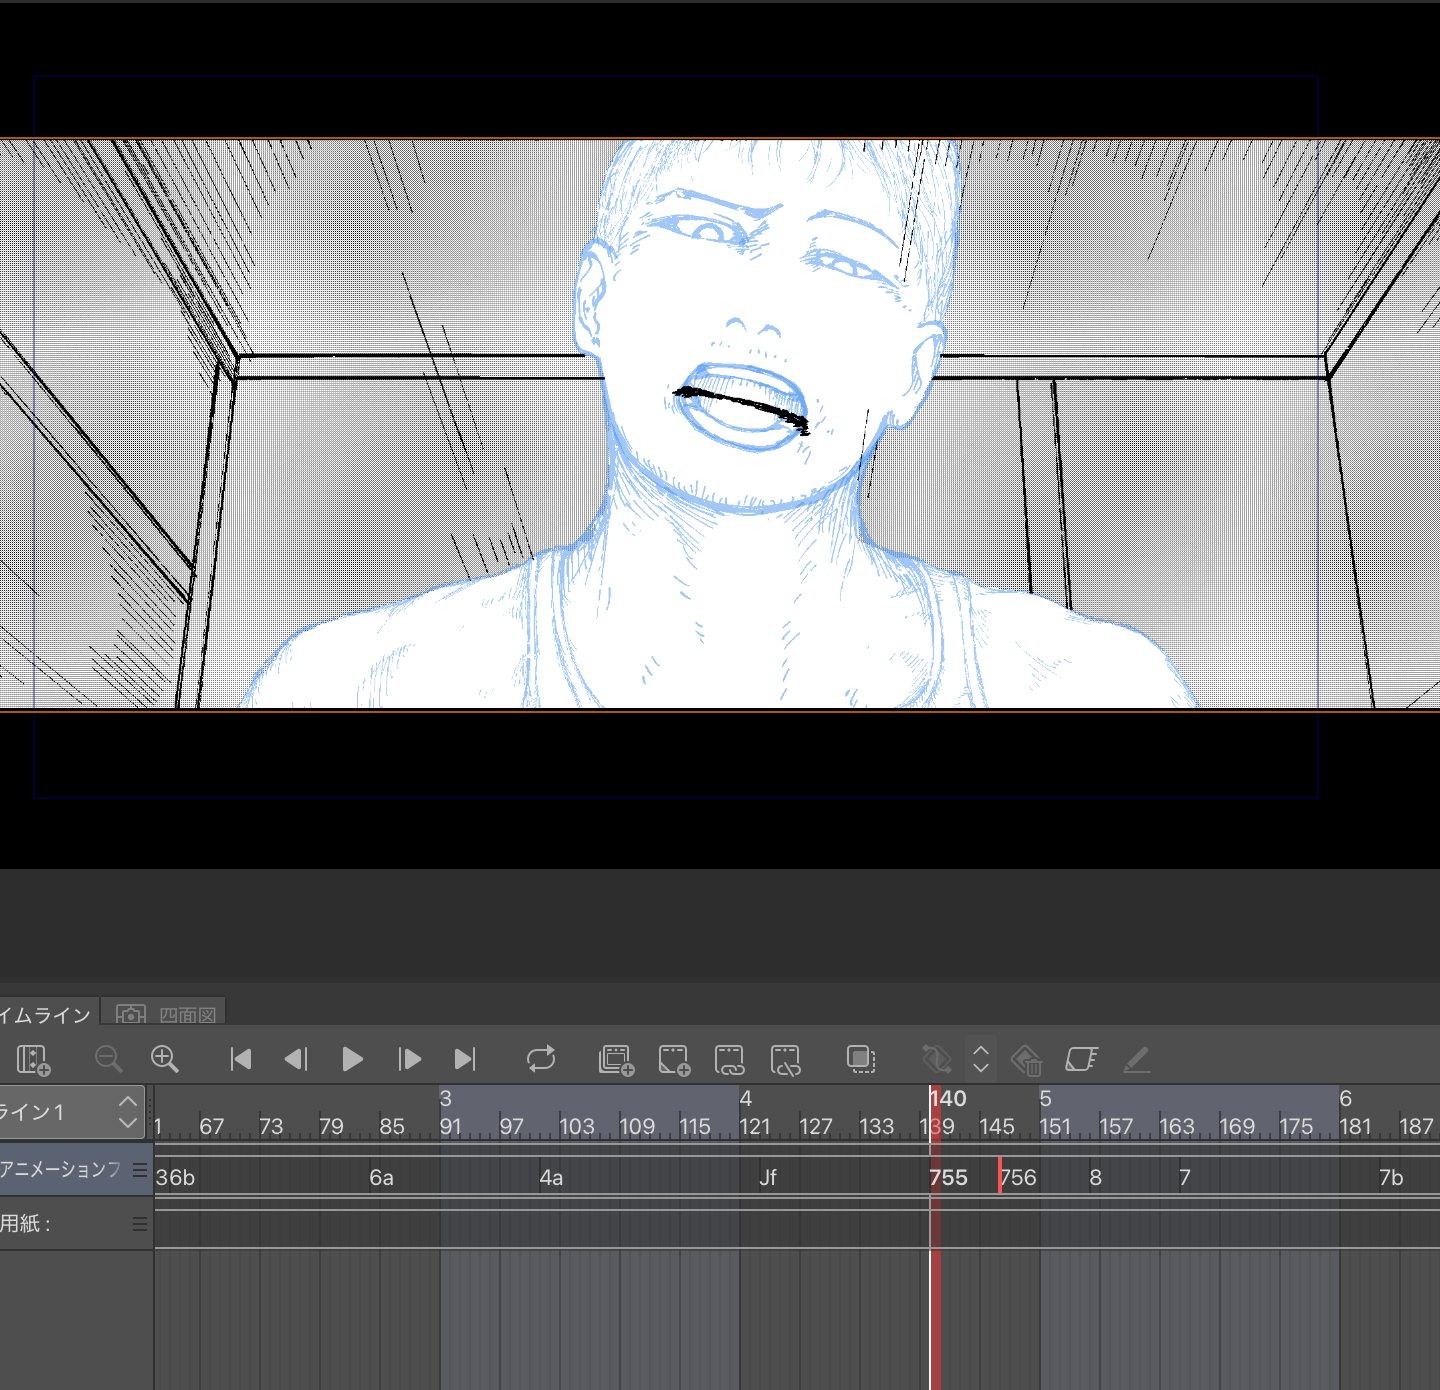This screenshot has width=1440, height=1390.
Task: Open the animation folder track menu
Action: (x=139, y=1170)
